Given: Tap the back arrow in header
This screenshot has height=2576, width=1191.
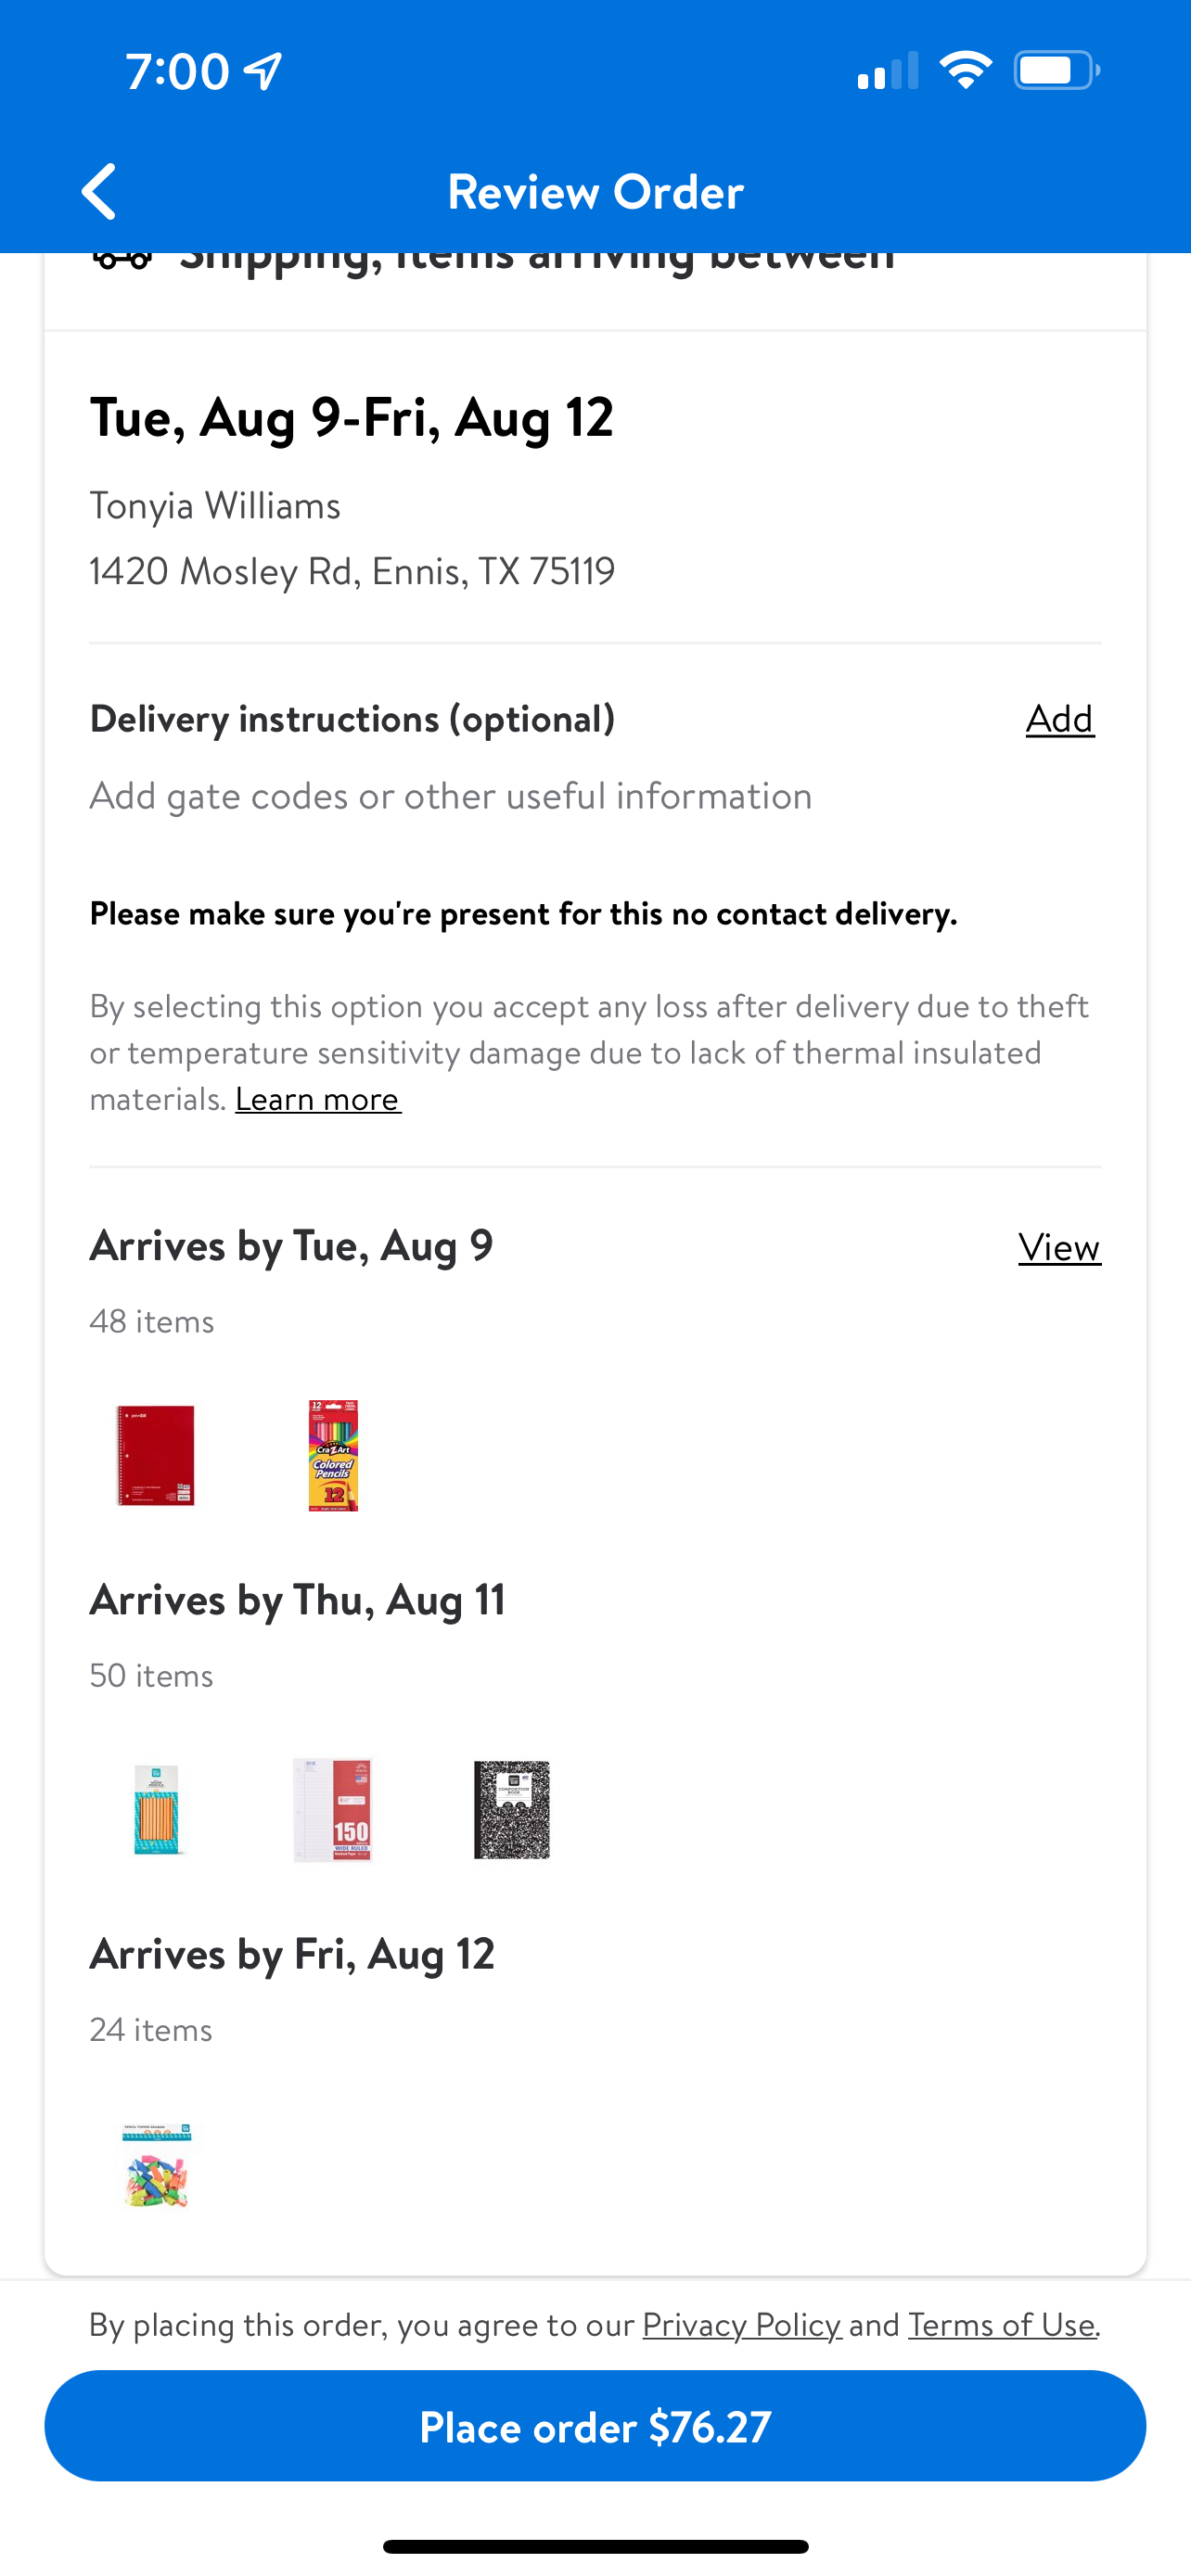Looking at the screenshot, I should tap(99, 191).
